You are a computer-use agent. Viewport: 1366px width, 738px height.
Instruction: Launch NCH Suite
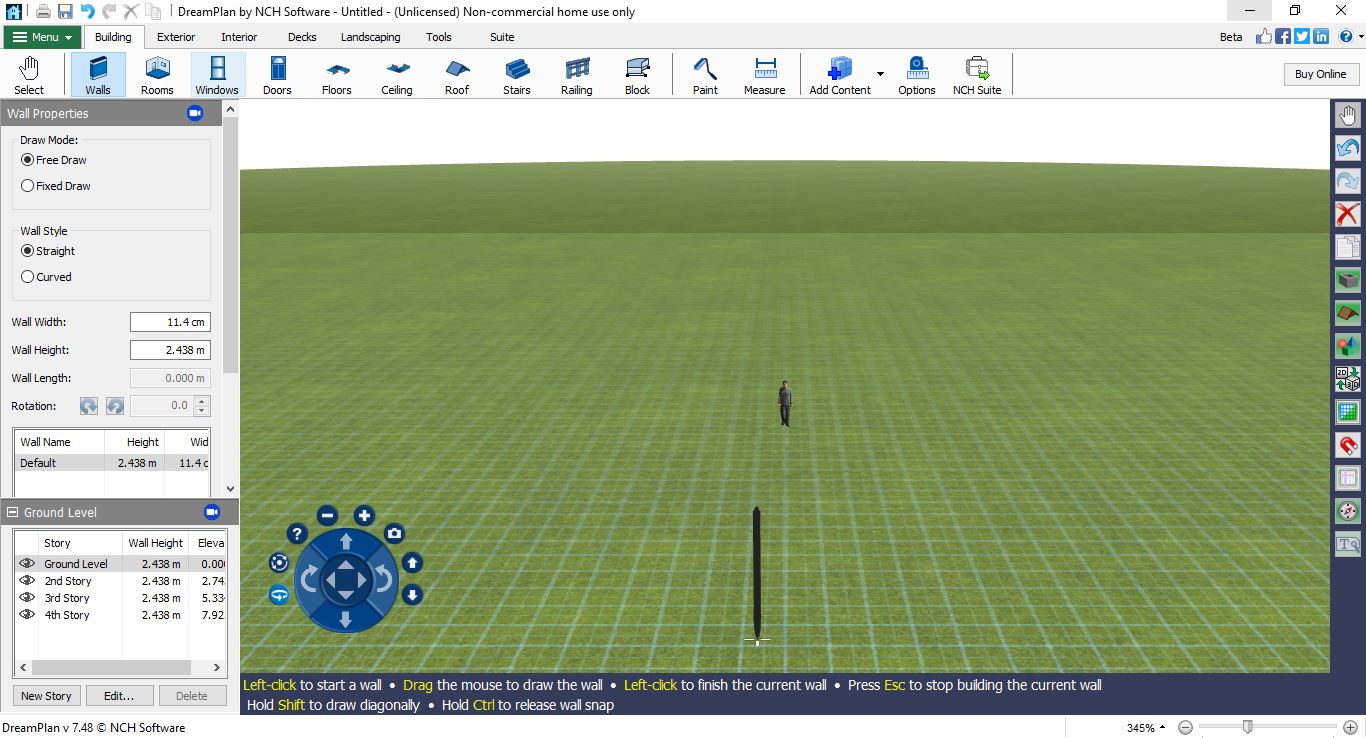click(977, 75)
